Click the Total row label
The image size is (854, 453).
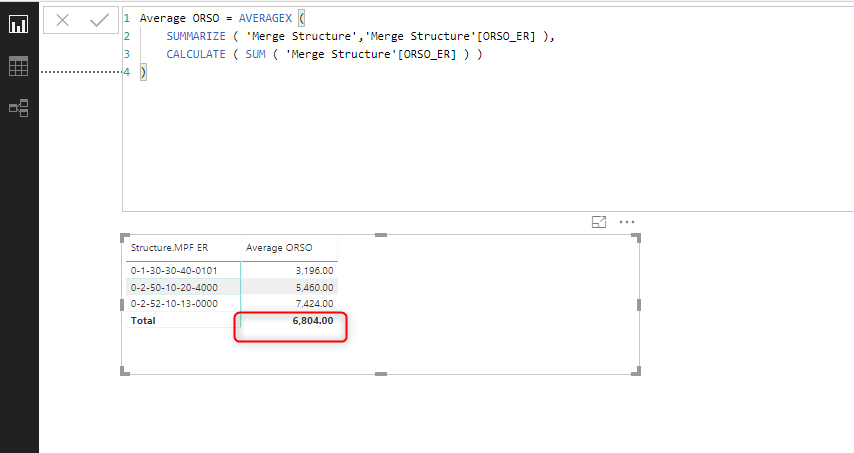click(143, 321)
